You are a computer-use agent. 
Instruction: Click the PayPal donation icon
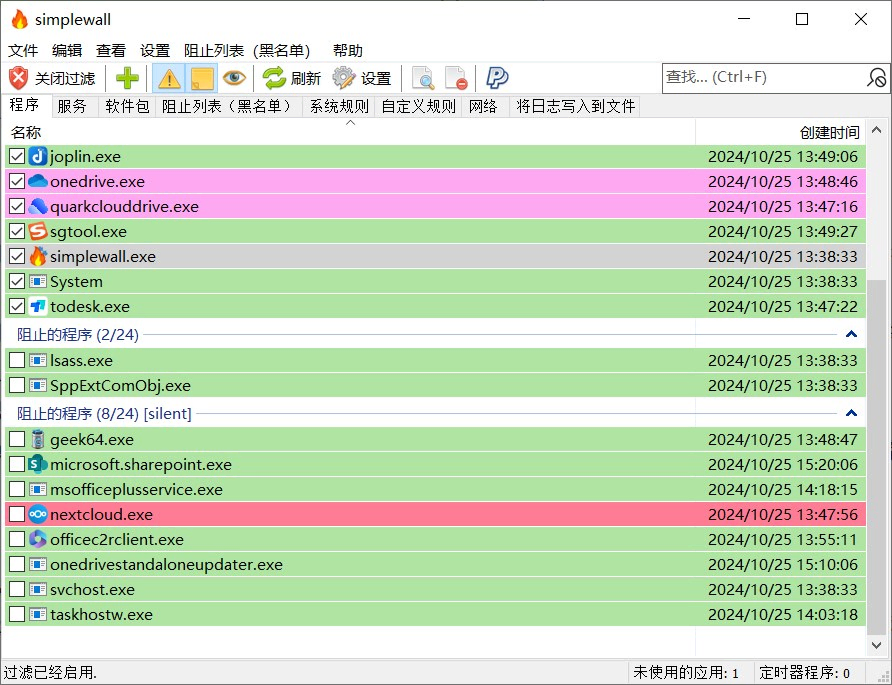497,77
